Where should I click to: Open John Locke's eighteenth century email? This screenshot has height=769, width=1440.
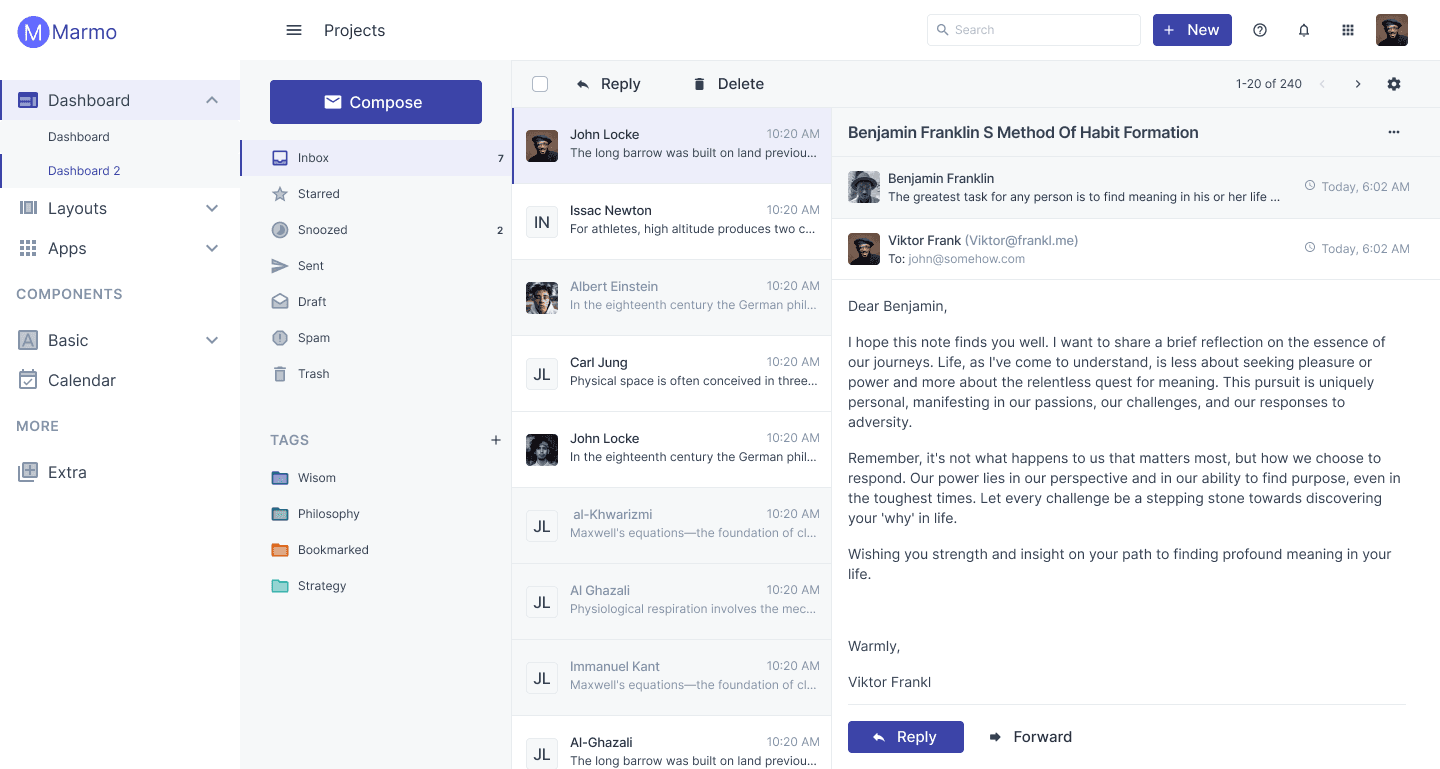pos(672,450)
